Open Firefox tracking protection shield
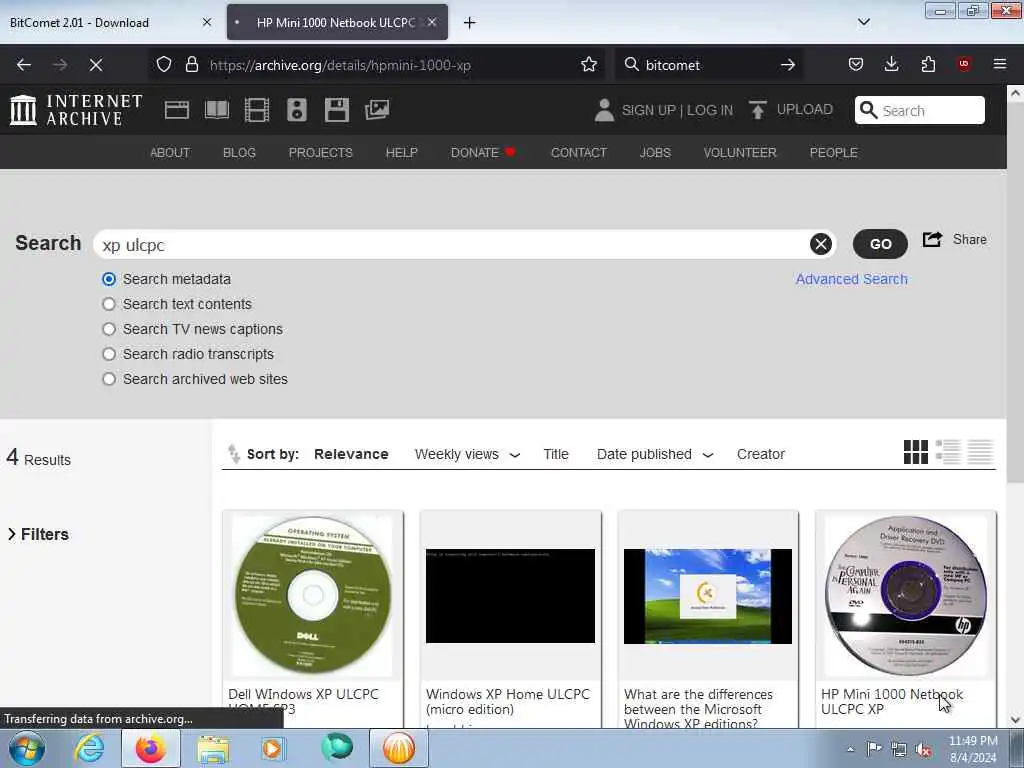 (164, 65)
